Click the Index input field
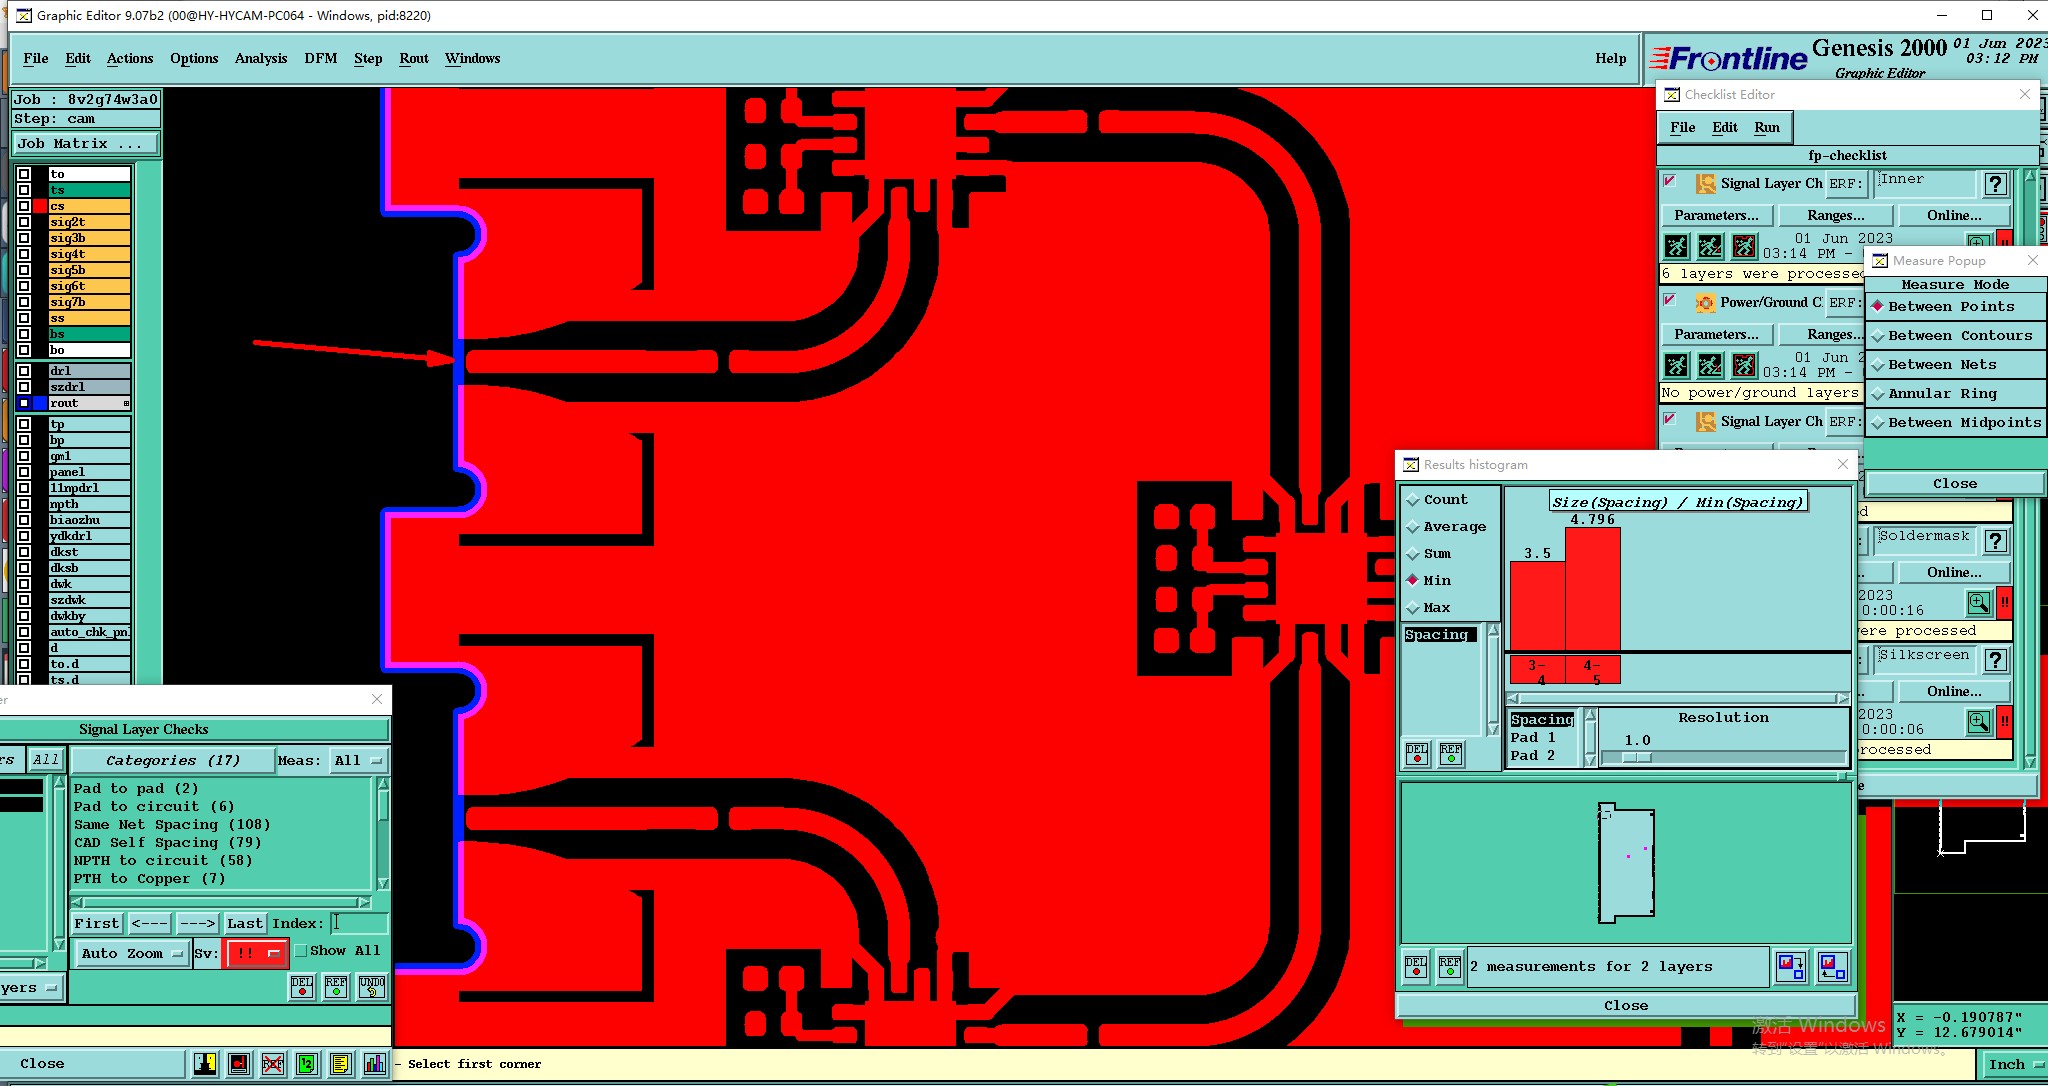 (x=359, y=923)
